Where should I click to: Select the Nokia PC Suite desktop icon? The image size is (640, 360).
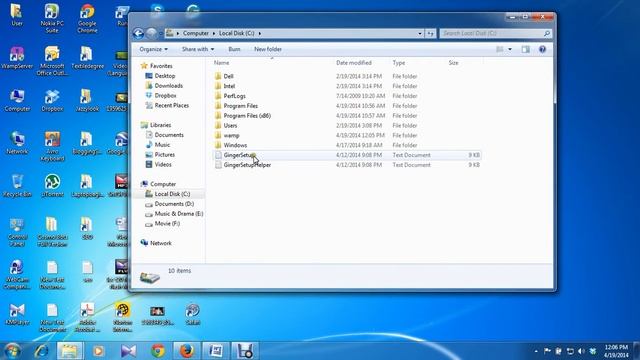52,18
